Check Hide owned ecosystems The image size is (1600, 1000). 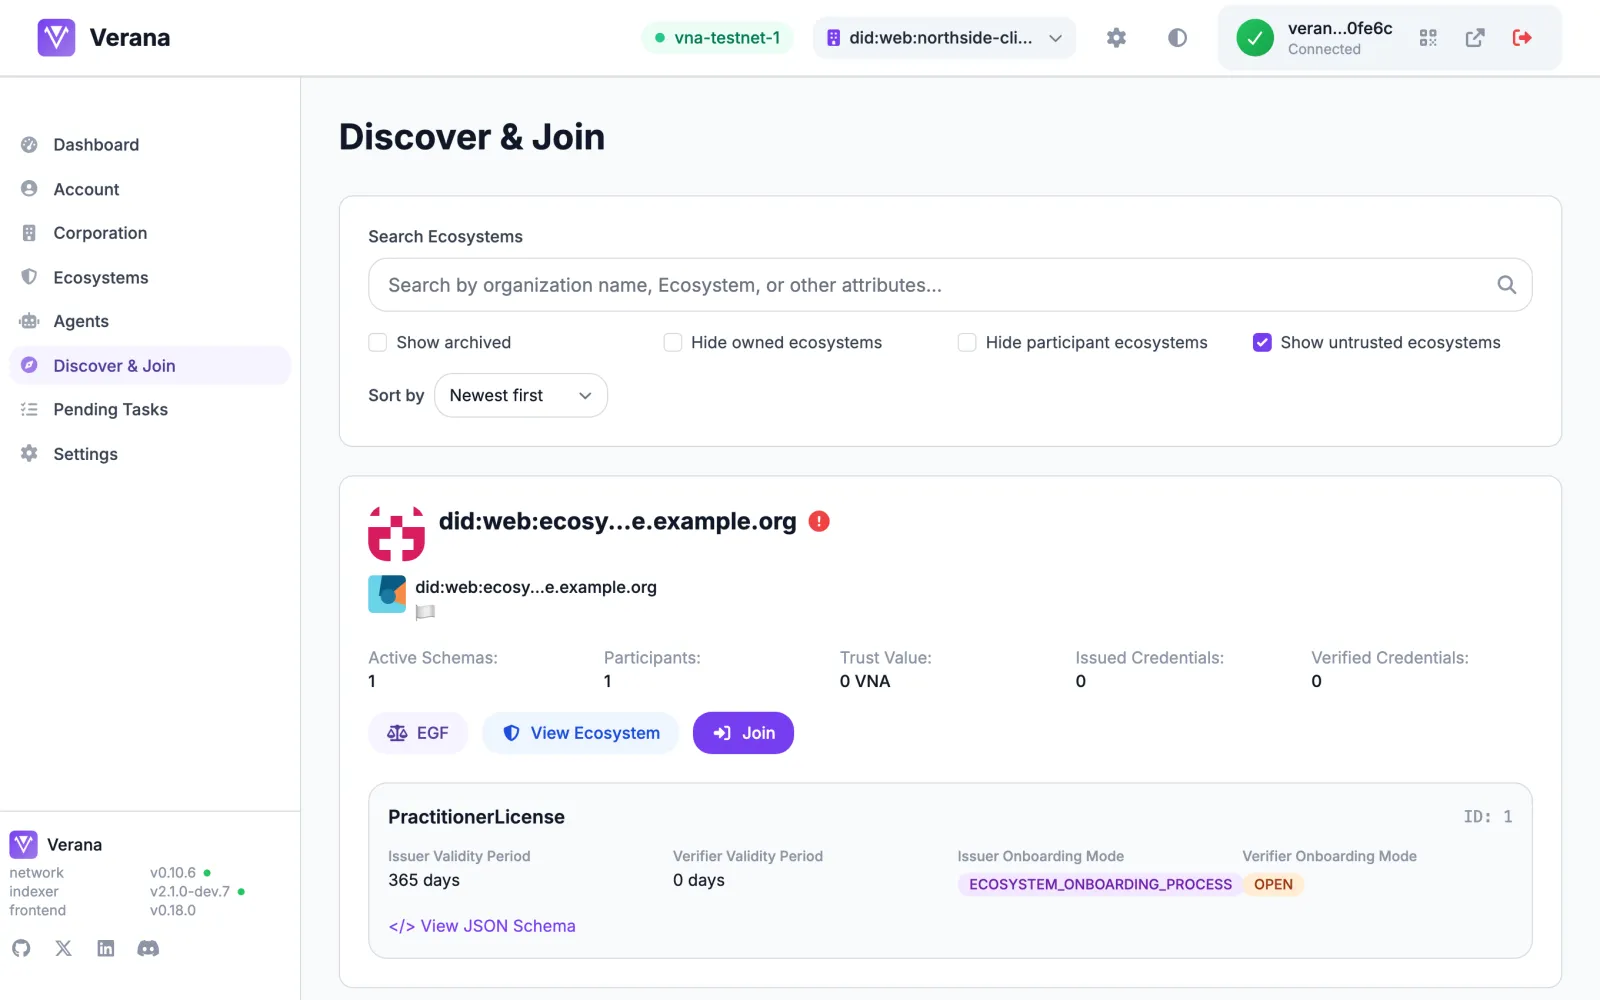click(x=673, y=342)
